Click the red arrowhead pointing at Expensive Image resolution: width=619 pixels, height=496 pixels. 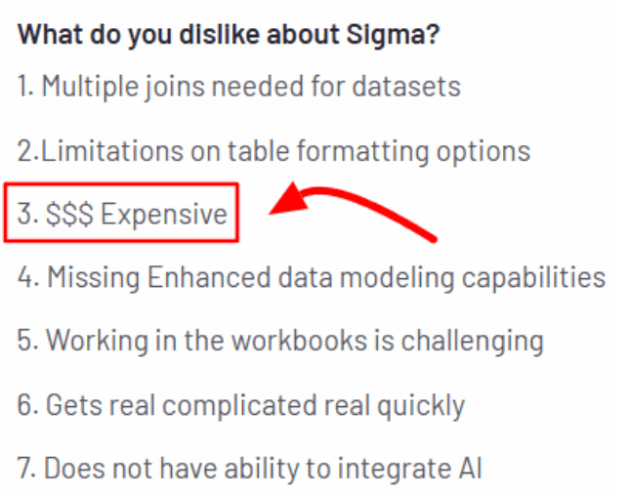coord(289,199)
